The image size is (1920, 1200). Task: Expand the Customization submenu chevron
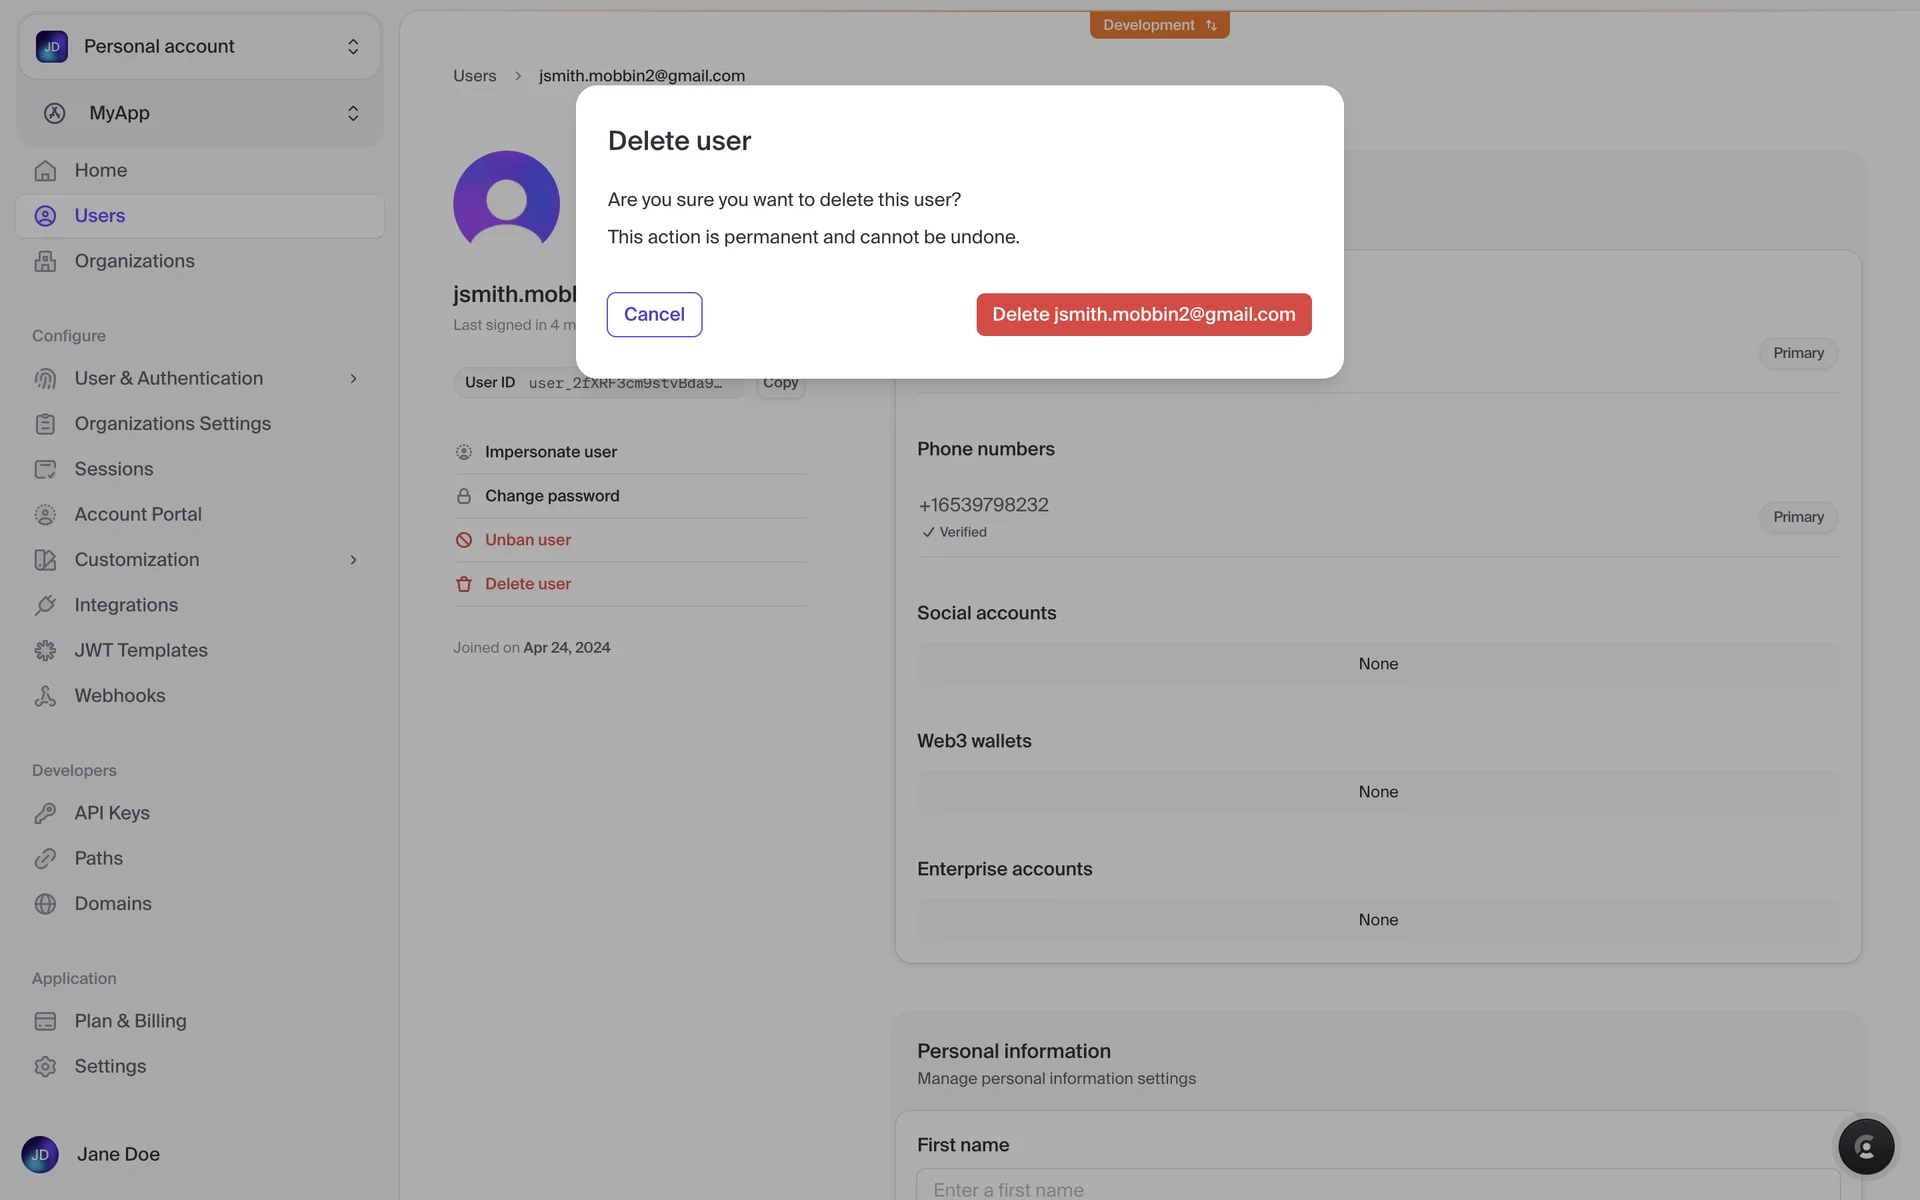pos(353,560)
